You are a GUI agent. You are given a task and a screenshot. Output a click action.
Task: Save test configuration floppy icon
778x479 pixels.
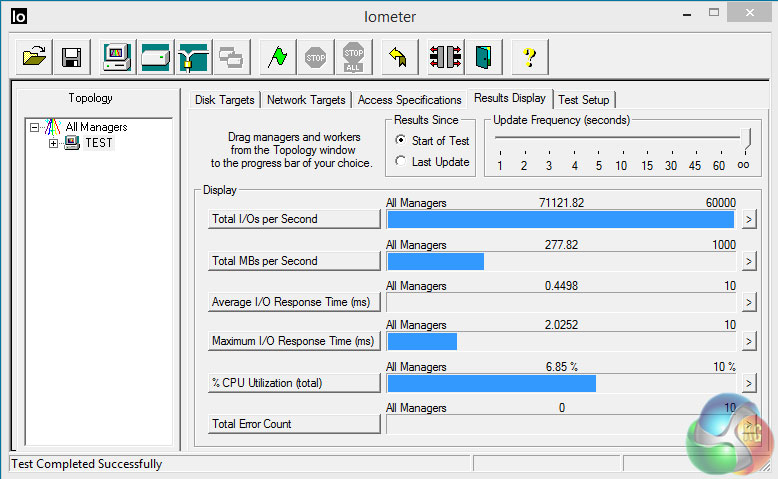pos(71,57)
